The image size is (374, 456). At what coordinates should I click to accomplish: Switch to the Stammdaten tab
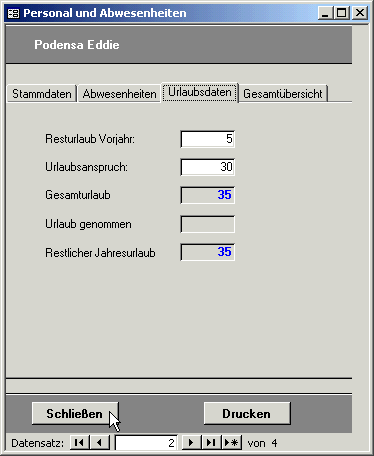click(42, 94)
